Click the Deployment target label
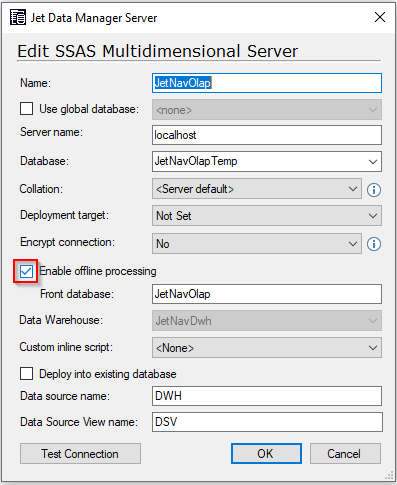Viewport: 397px width, 485px height. [x=65, y=215]
